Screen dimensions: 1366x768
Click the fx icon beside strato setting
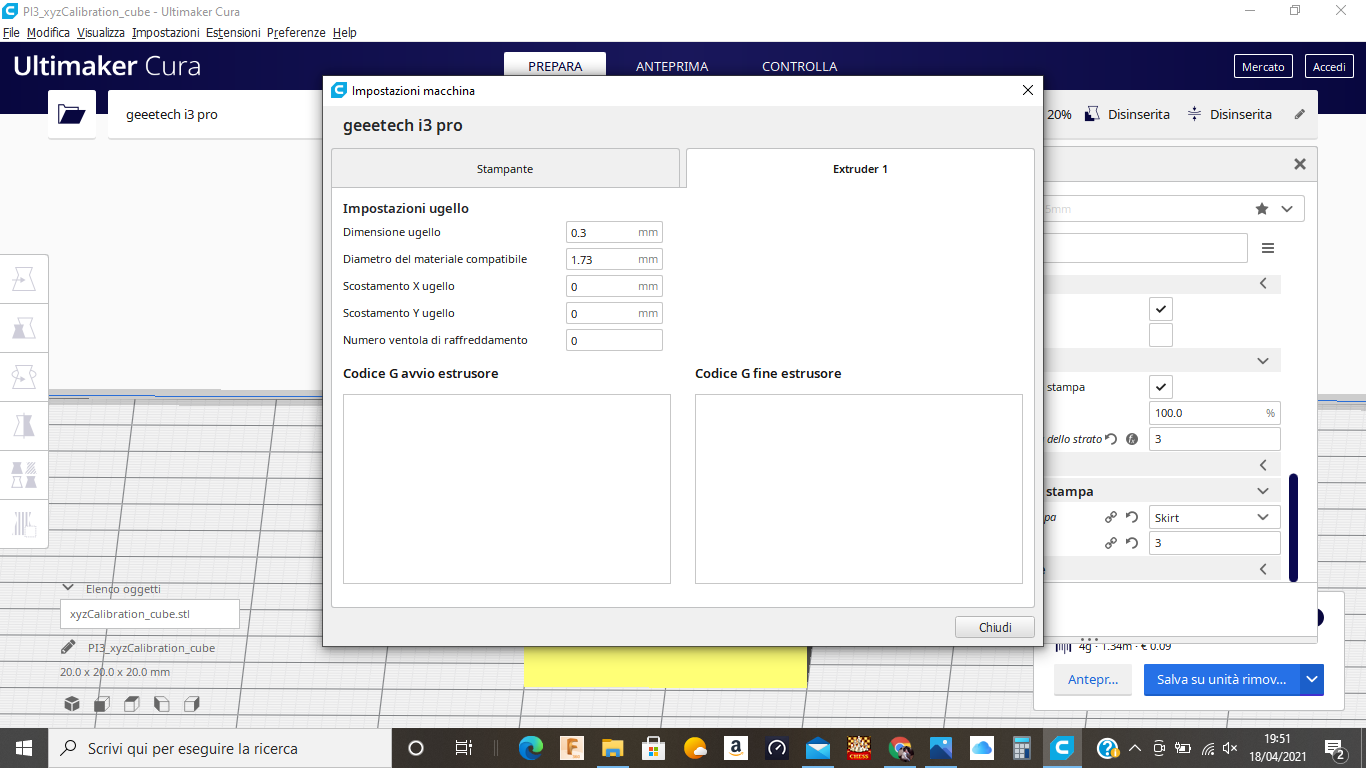1132,439
